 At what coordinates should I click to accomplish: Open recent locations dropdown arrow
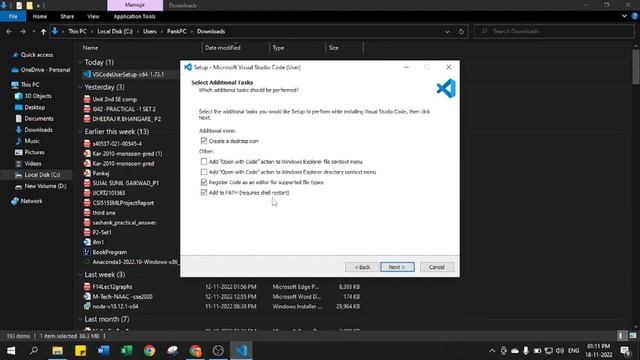[x=33, y=31]
